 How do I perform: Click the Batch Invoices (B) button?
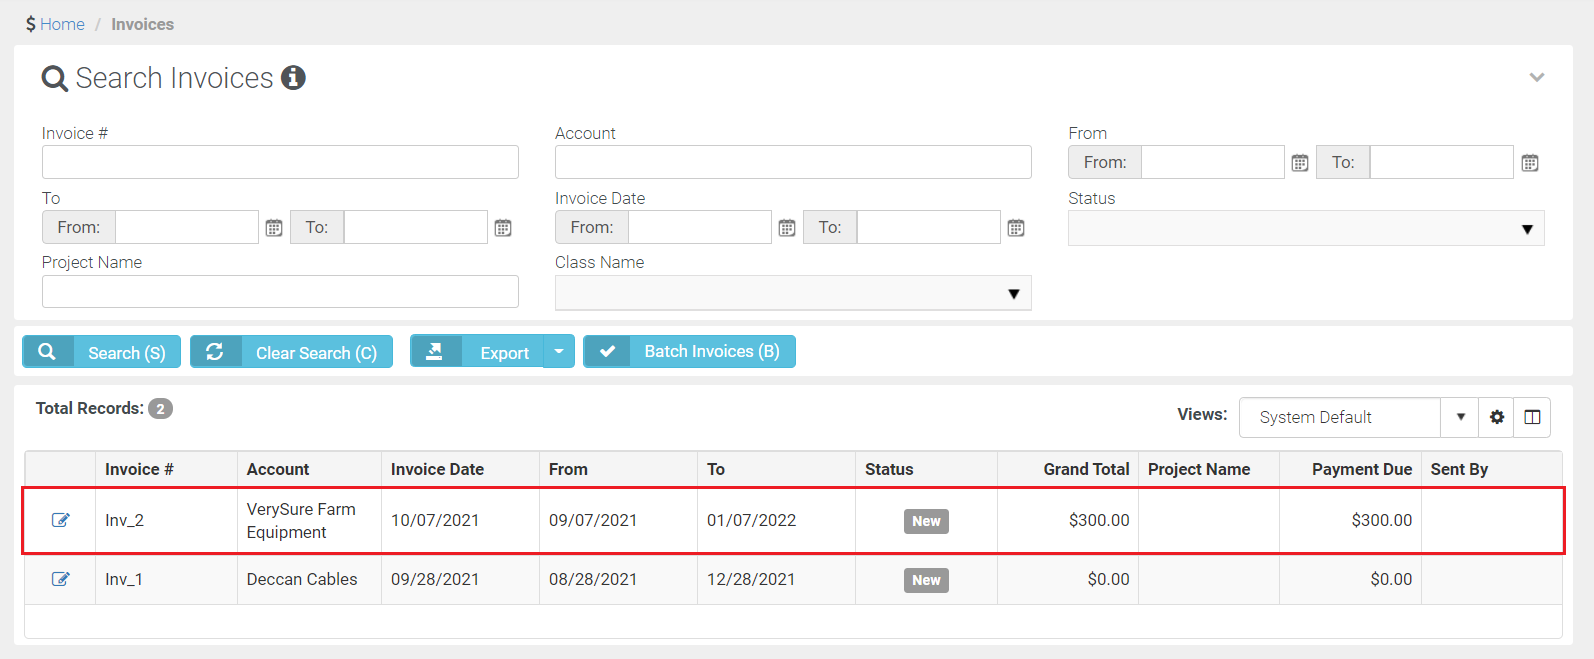click(x=689, y=352)
